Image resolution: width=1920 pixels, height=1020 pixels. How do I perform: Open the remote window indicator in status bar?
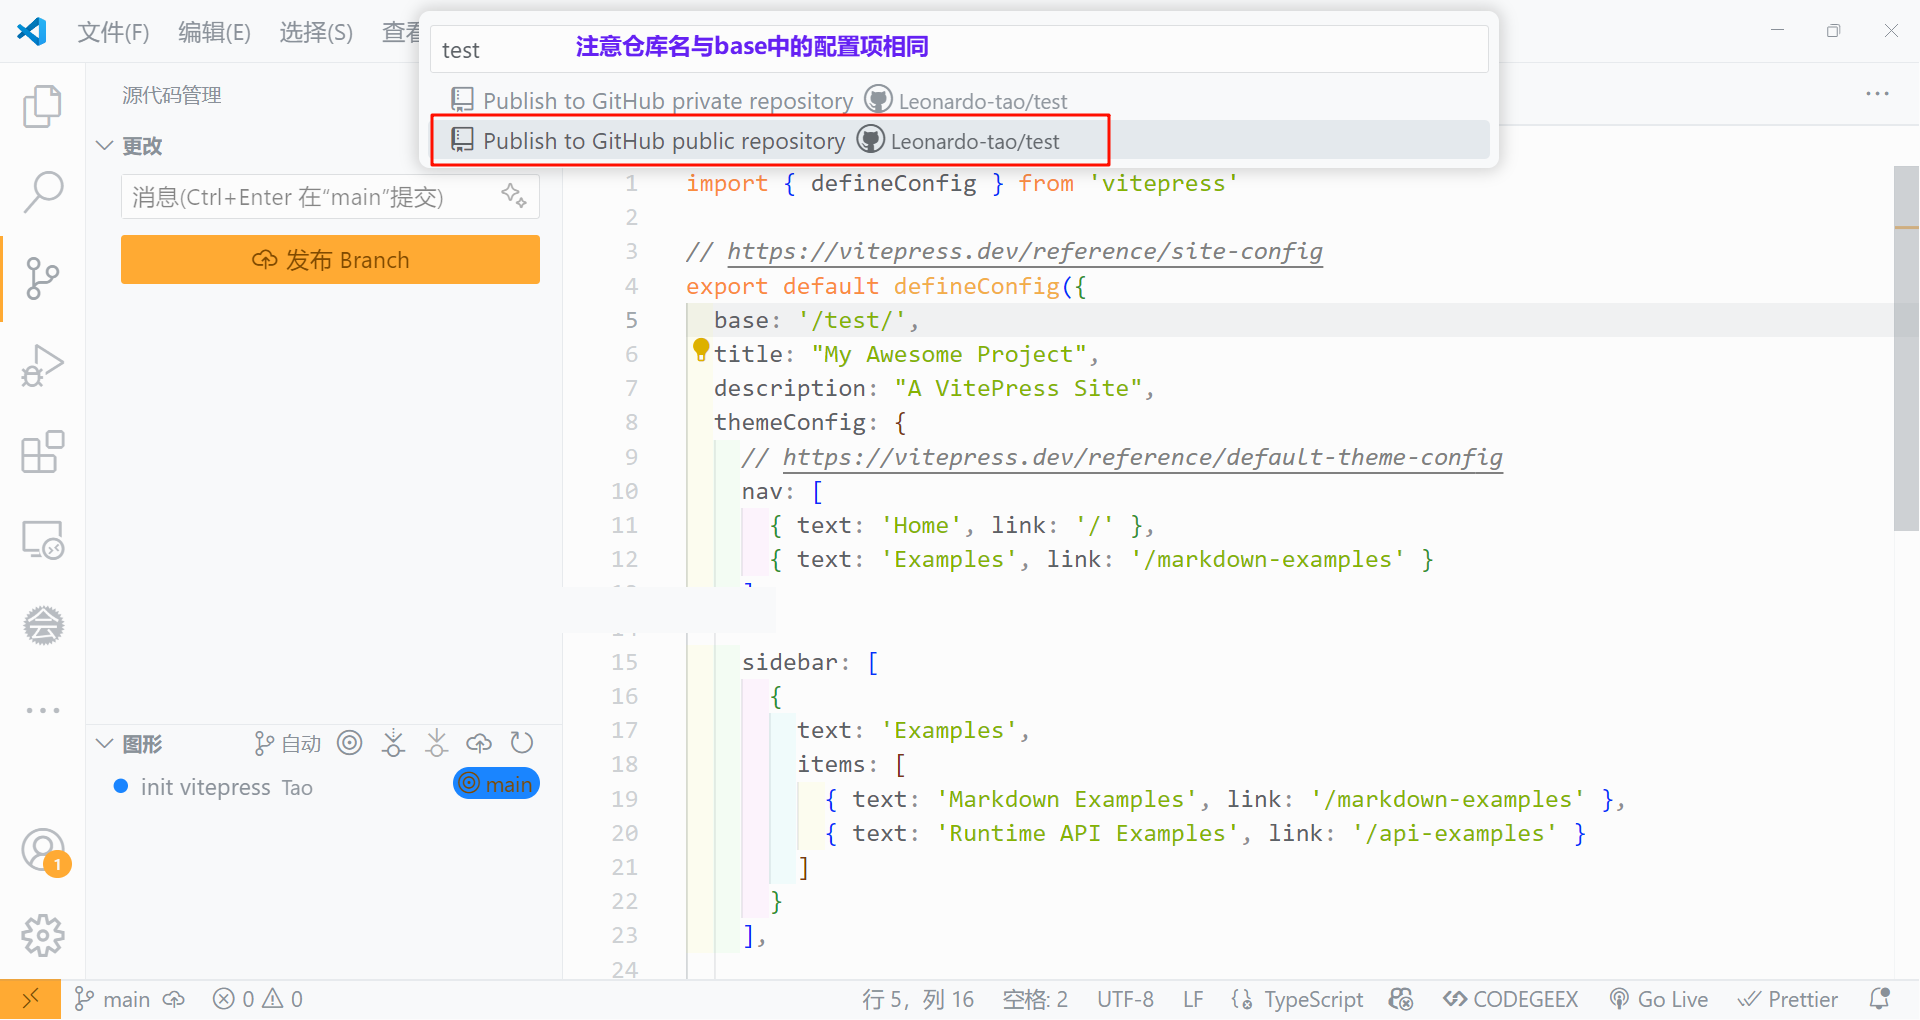30,999
